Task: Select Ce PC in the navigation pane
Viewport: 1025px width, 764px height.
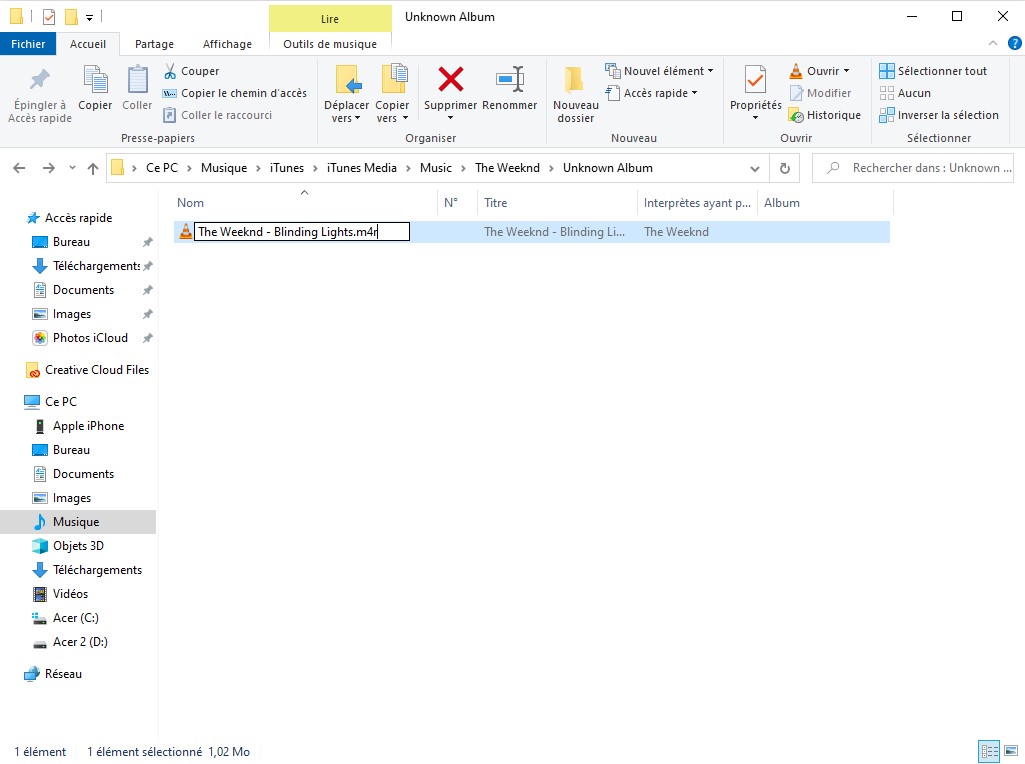Action: (61, 401)
